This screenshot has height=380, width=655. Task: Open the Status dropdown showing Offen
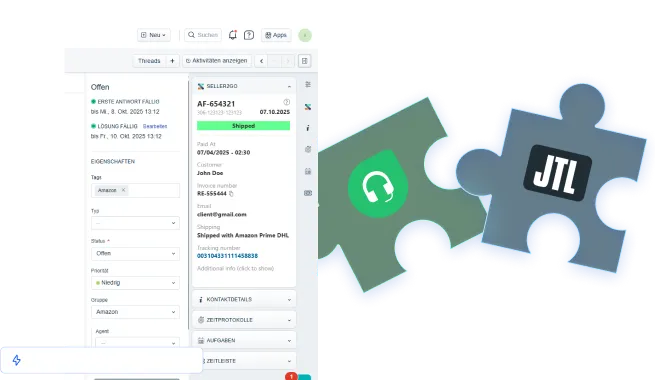135,253
